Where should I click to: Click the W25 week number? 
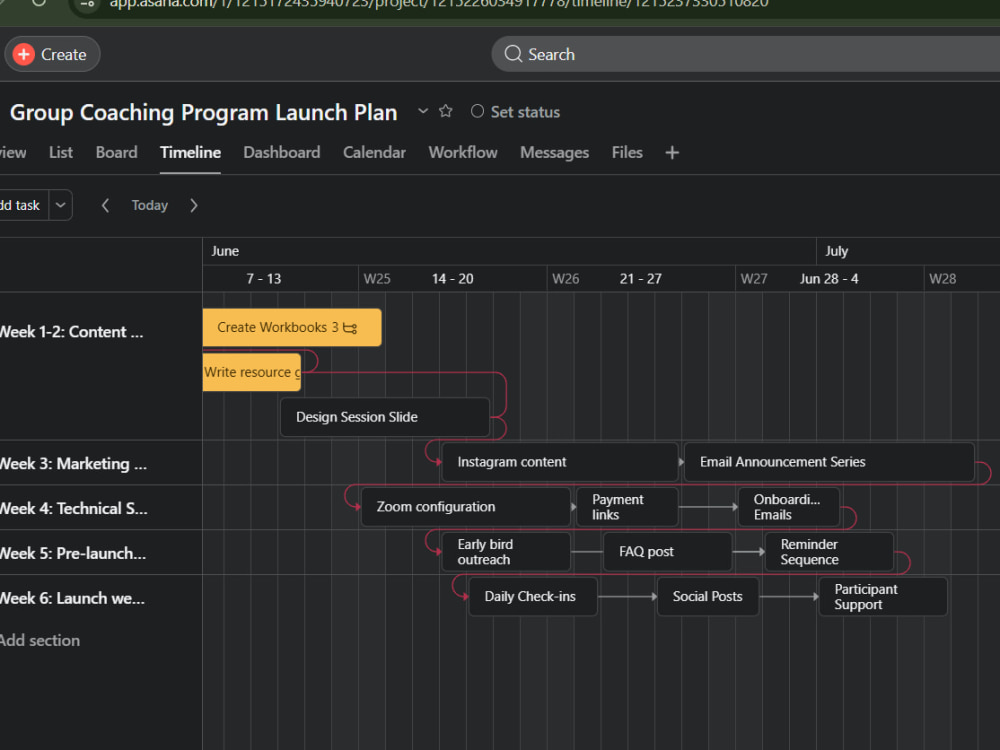(377, 279)
